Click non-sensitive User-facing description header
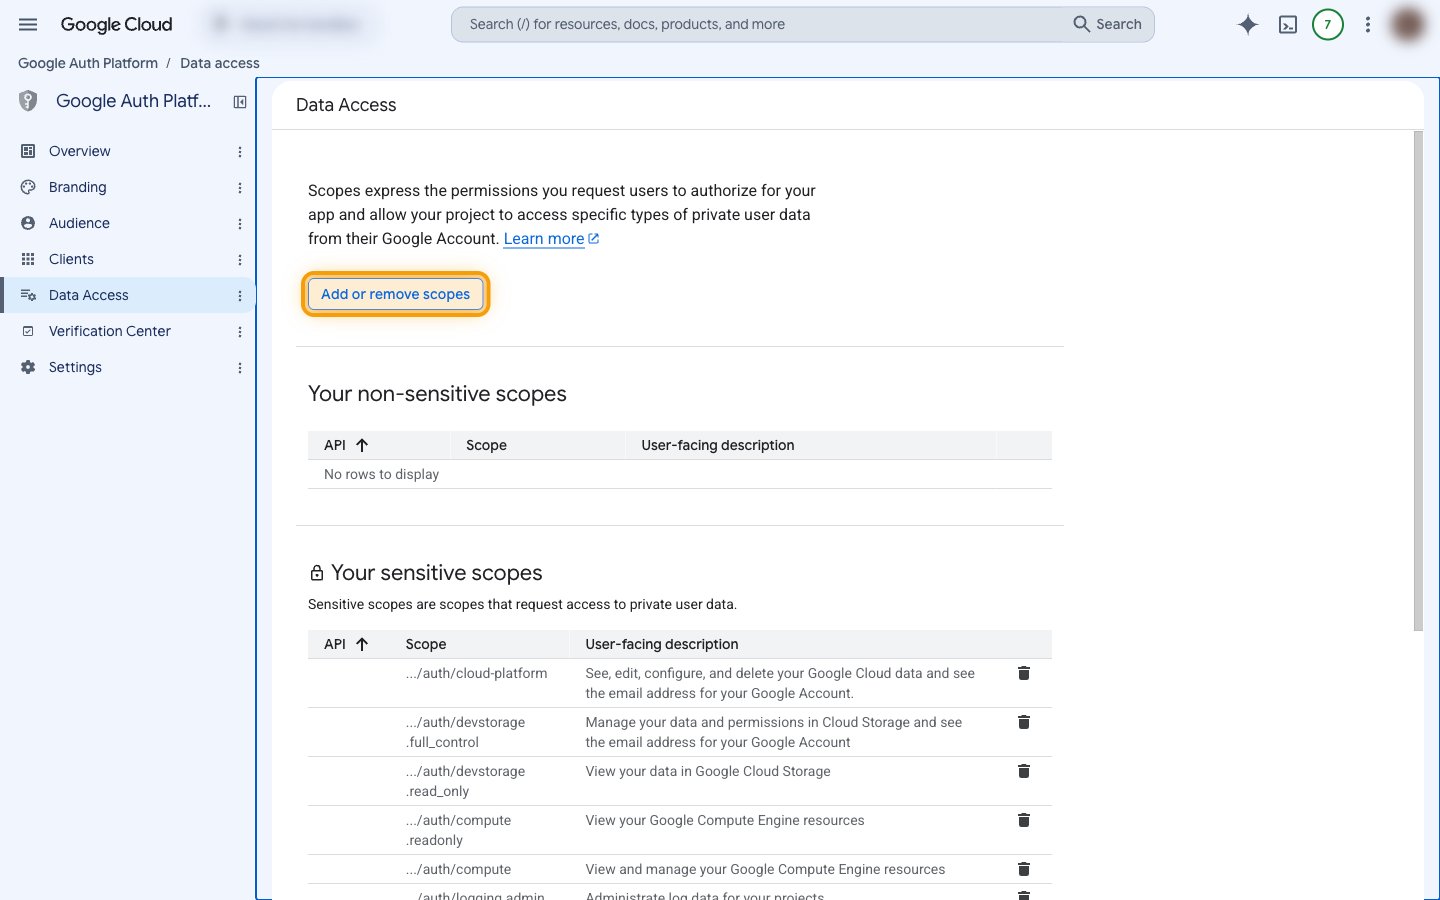The image size is (1440, 900). [718, 445]
